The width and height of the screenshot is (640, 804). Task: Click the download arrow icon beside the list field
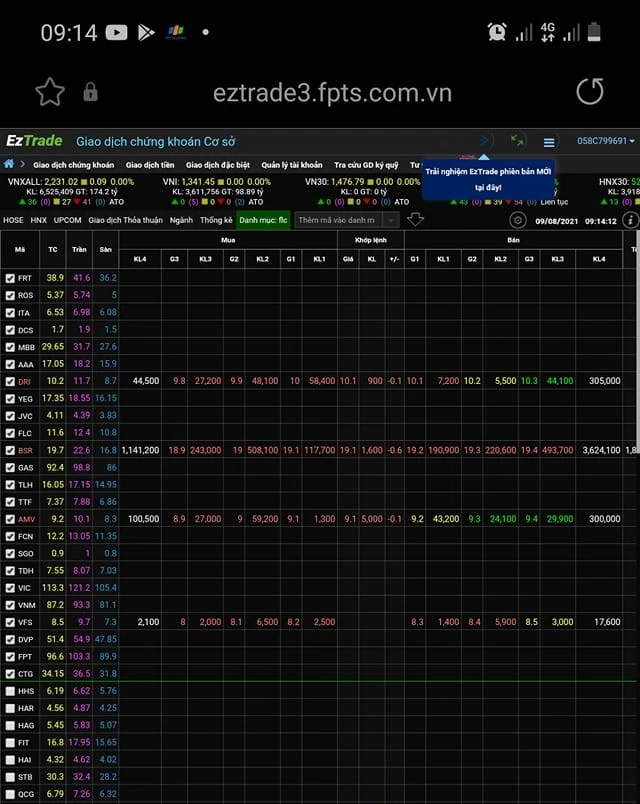pyautogui.click(x=416, y=219)
